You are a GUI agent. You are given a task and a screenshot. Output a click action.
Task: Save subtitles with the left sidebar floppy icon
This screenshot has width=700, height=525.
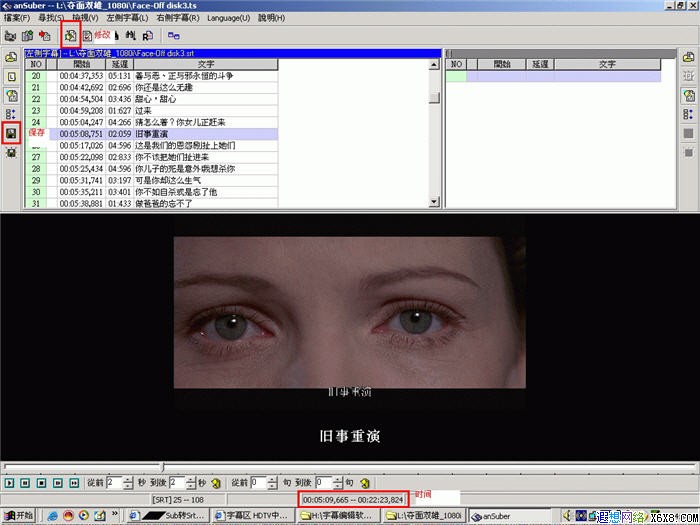coord(12,133)
